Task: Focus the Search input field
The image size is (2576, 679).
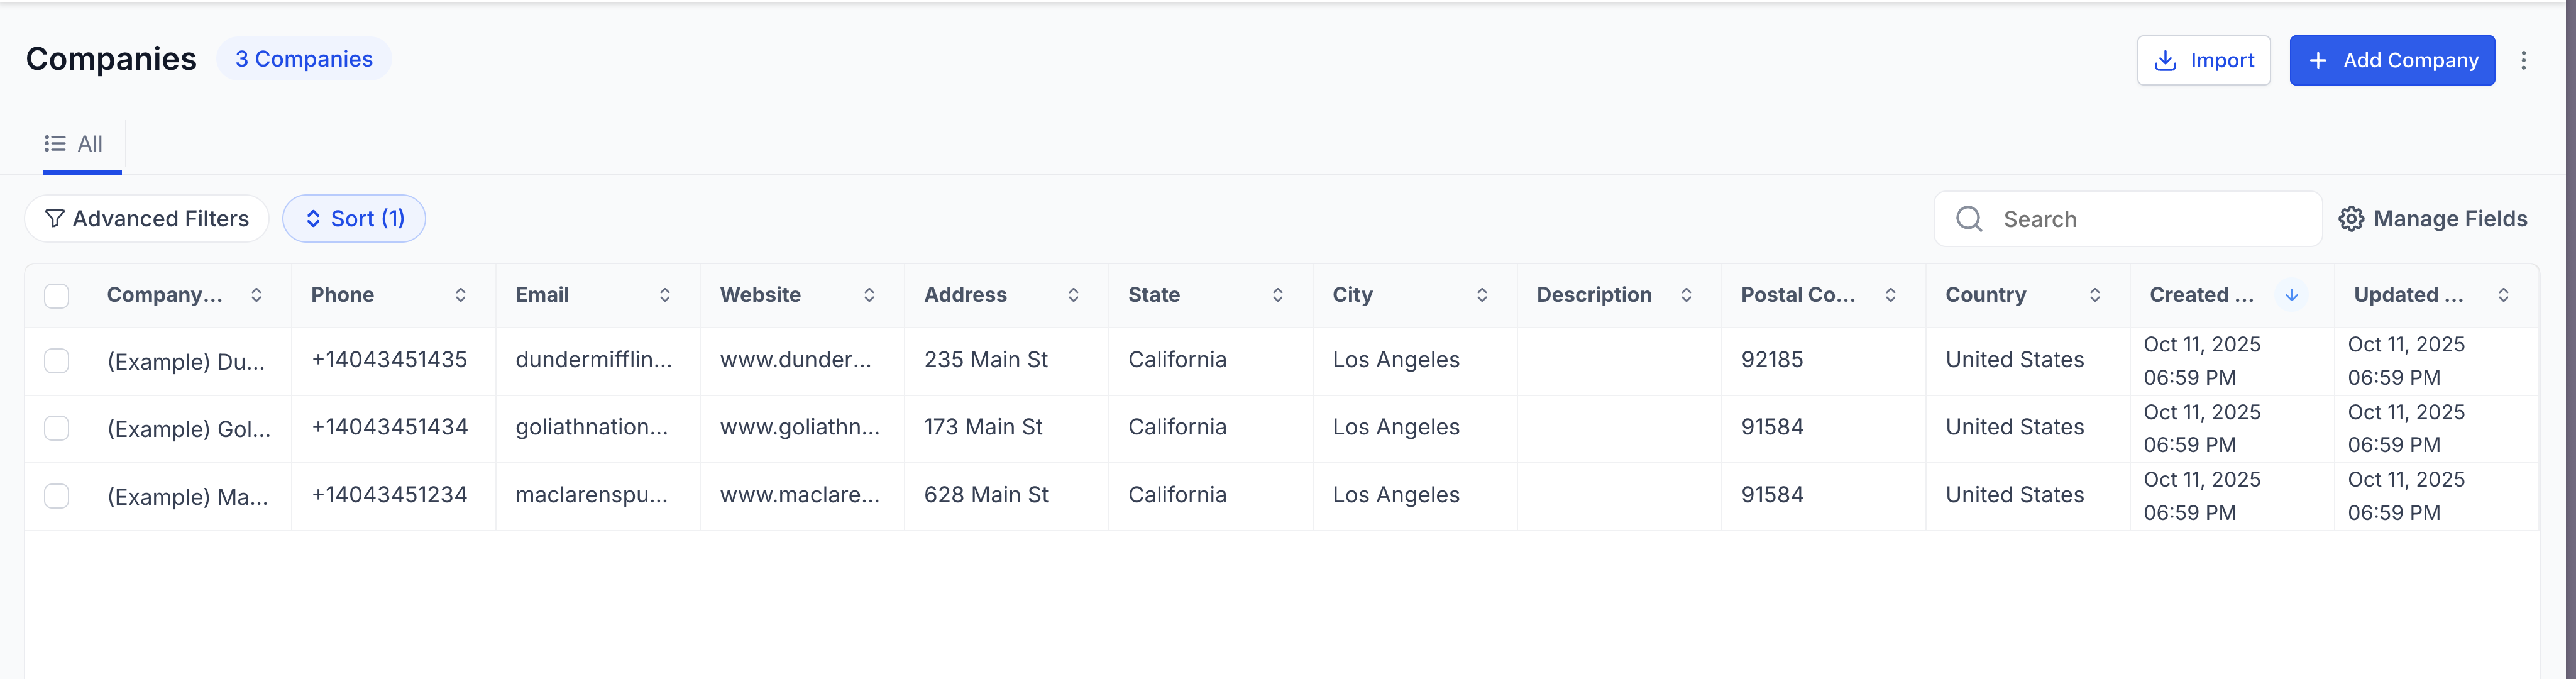Action: pos(2128,219)
